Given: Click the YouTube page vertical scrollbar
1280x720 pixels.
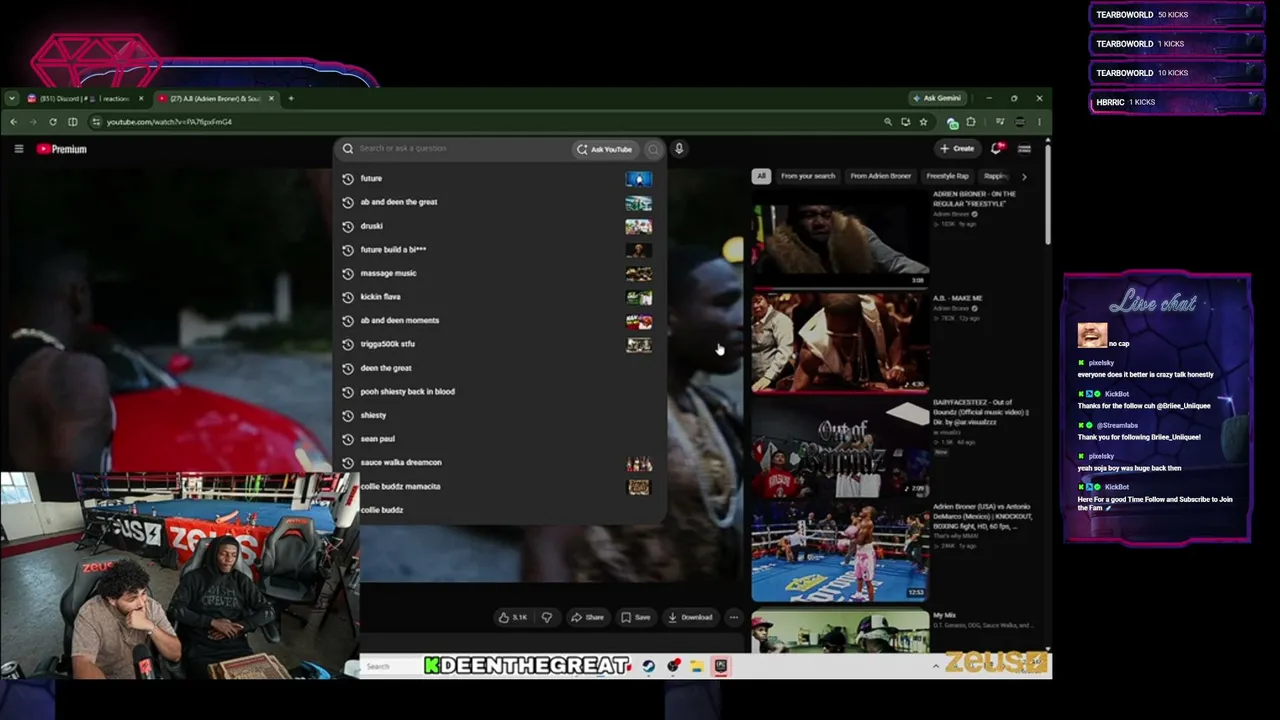Looking at the screenshot, I should pyautogui.click(x=1048, y=195).
